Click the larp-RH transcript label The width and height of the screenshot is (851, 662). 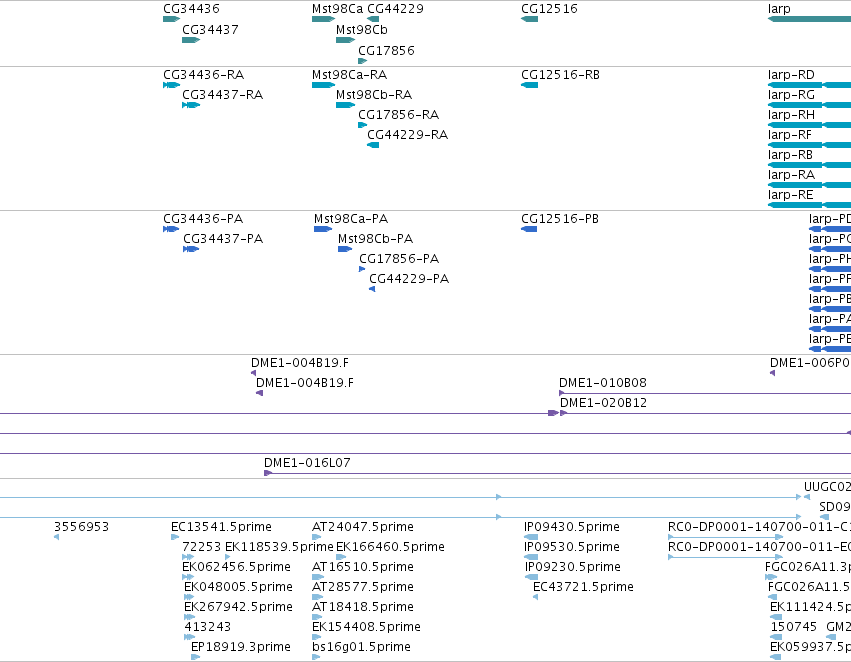(x=791, y=114)
